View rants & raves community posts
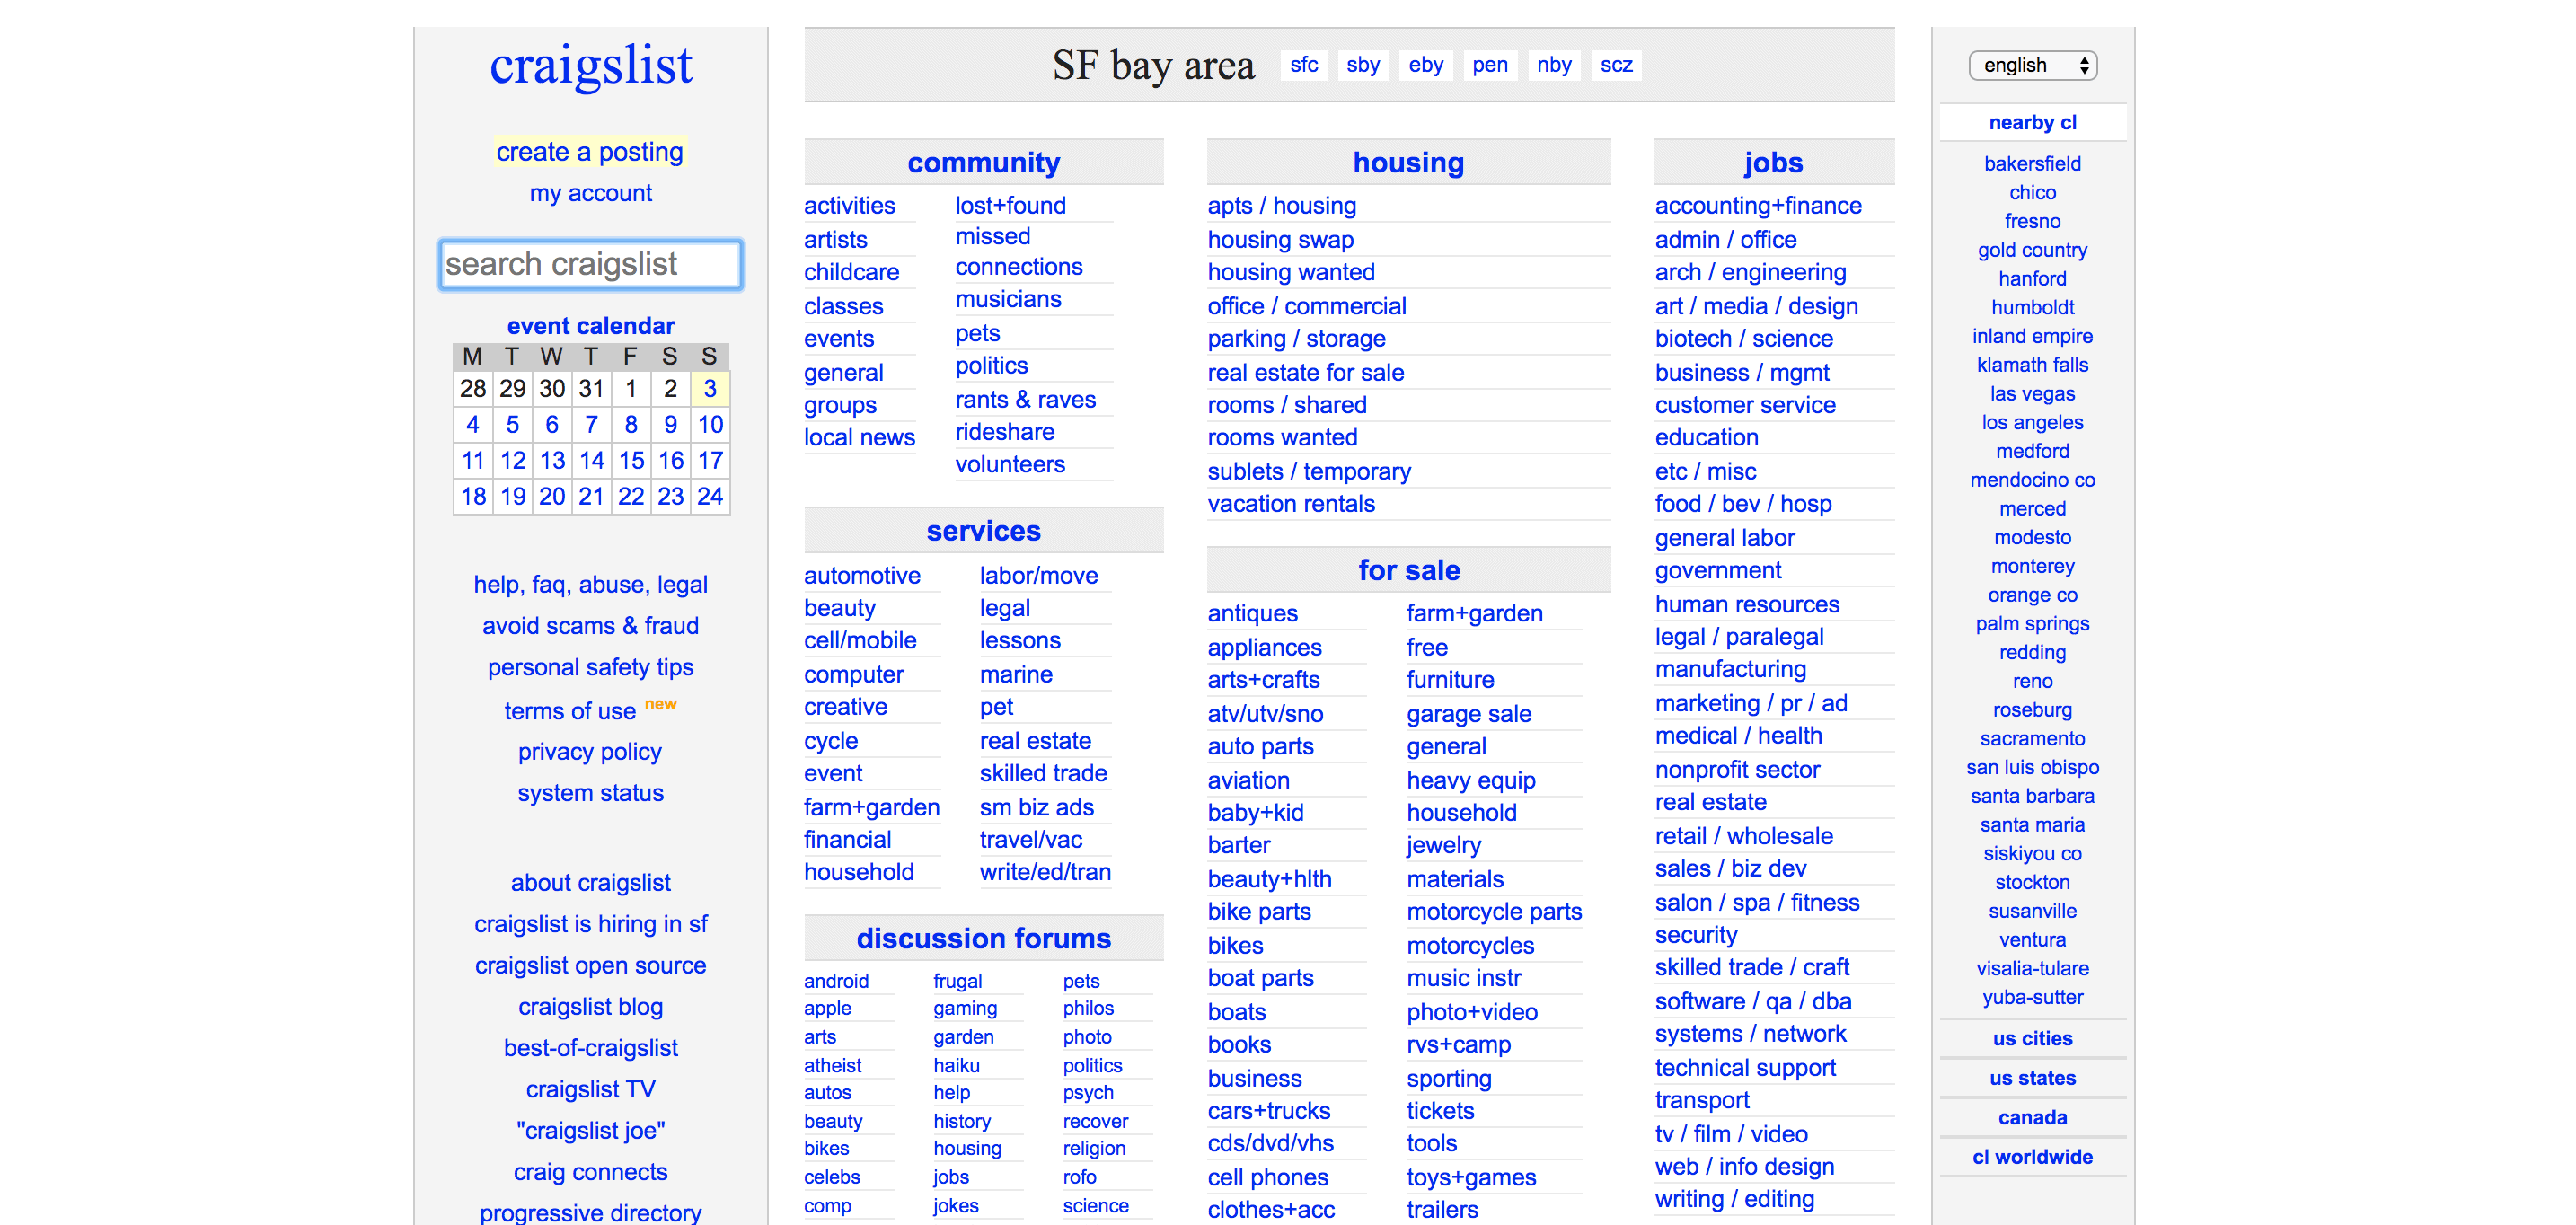Image resolution: width=2576 pixels, height=1225 pixels. (x=1024, y=399)
